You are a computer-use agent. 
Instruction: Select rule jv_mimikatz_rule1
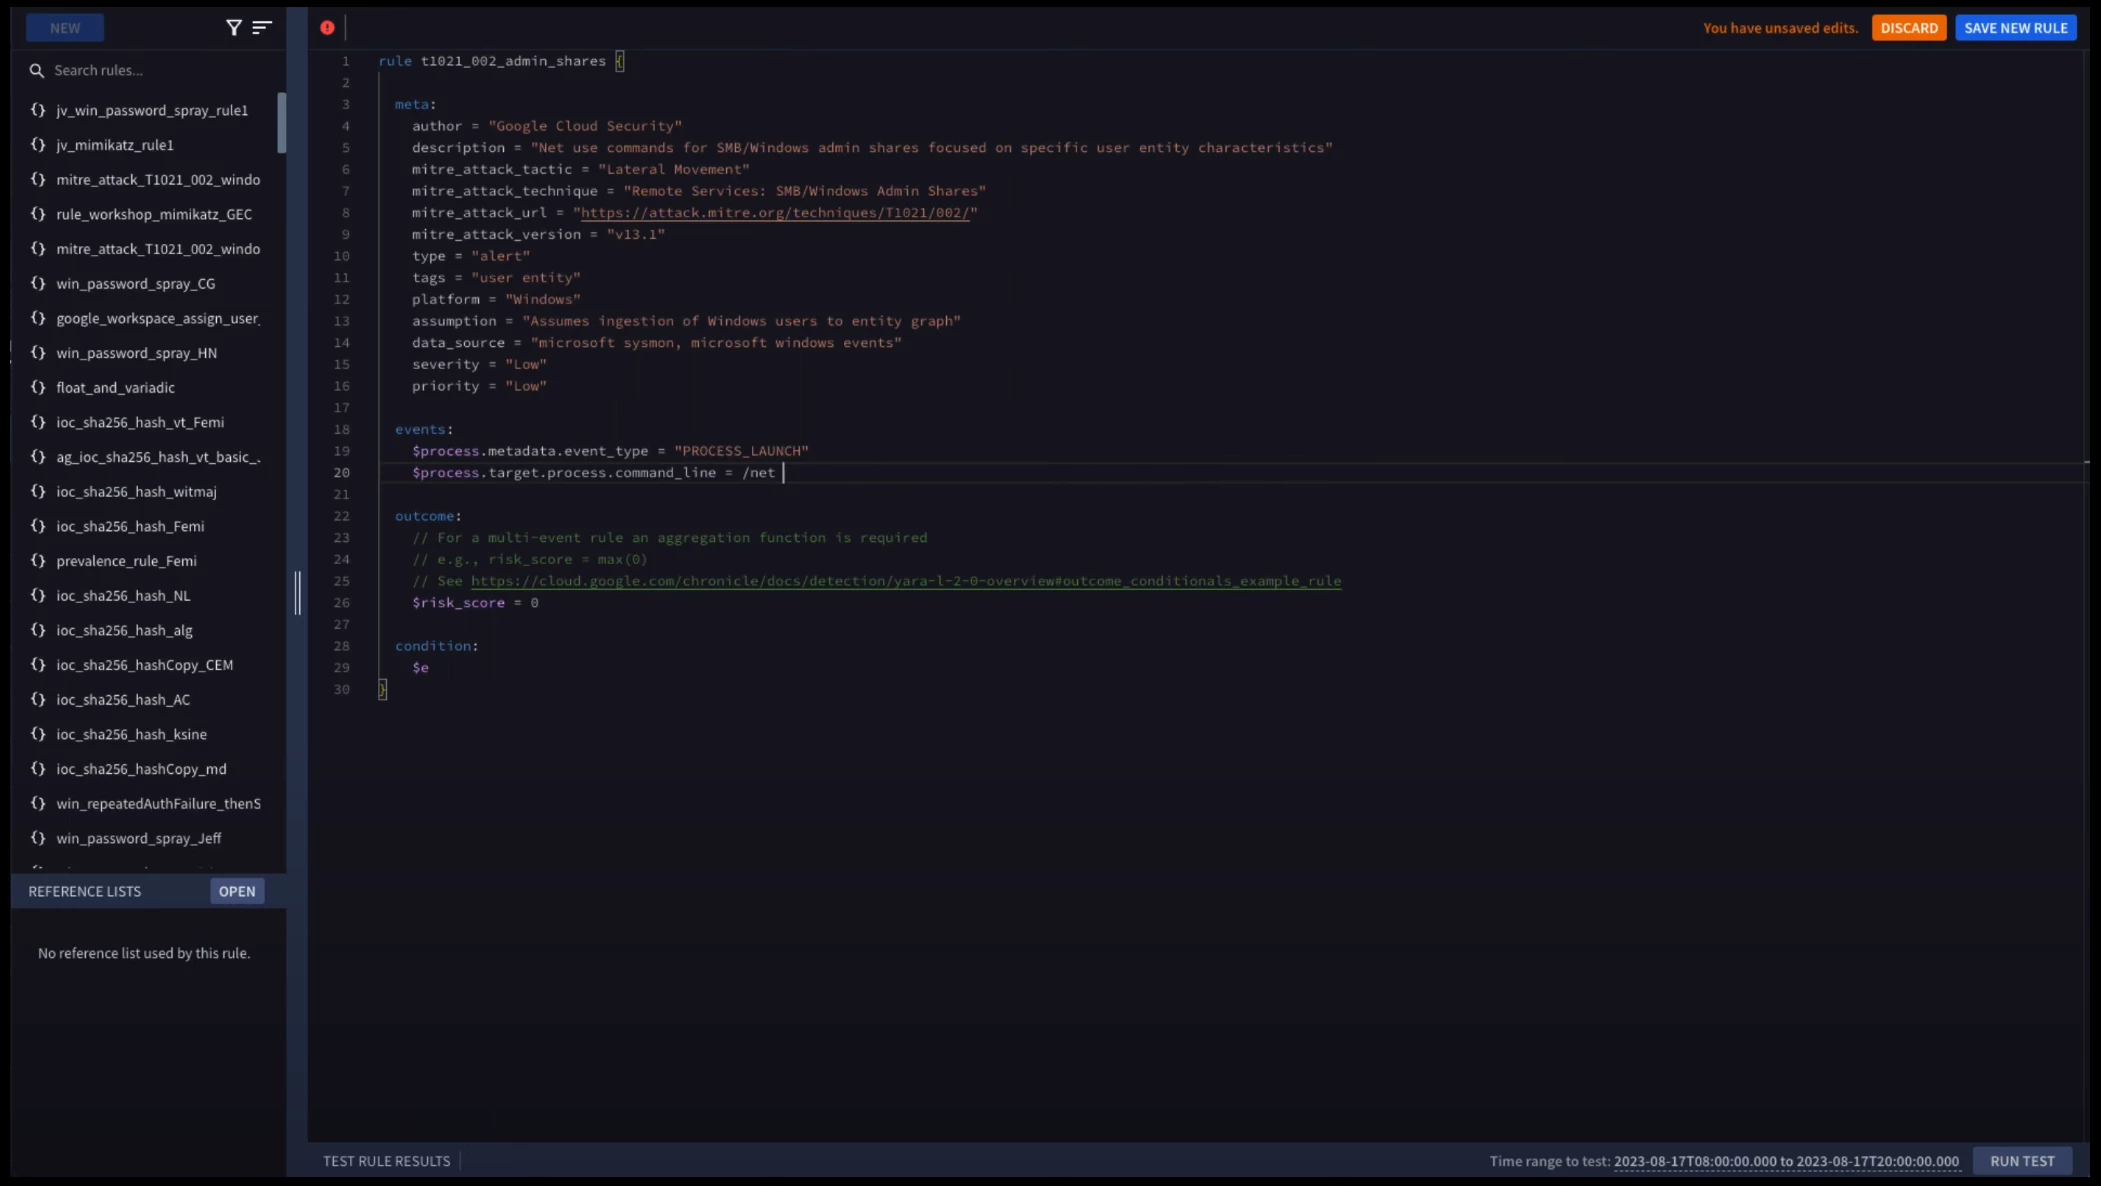115,145
